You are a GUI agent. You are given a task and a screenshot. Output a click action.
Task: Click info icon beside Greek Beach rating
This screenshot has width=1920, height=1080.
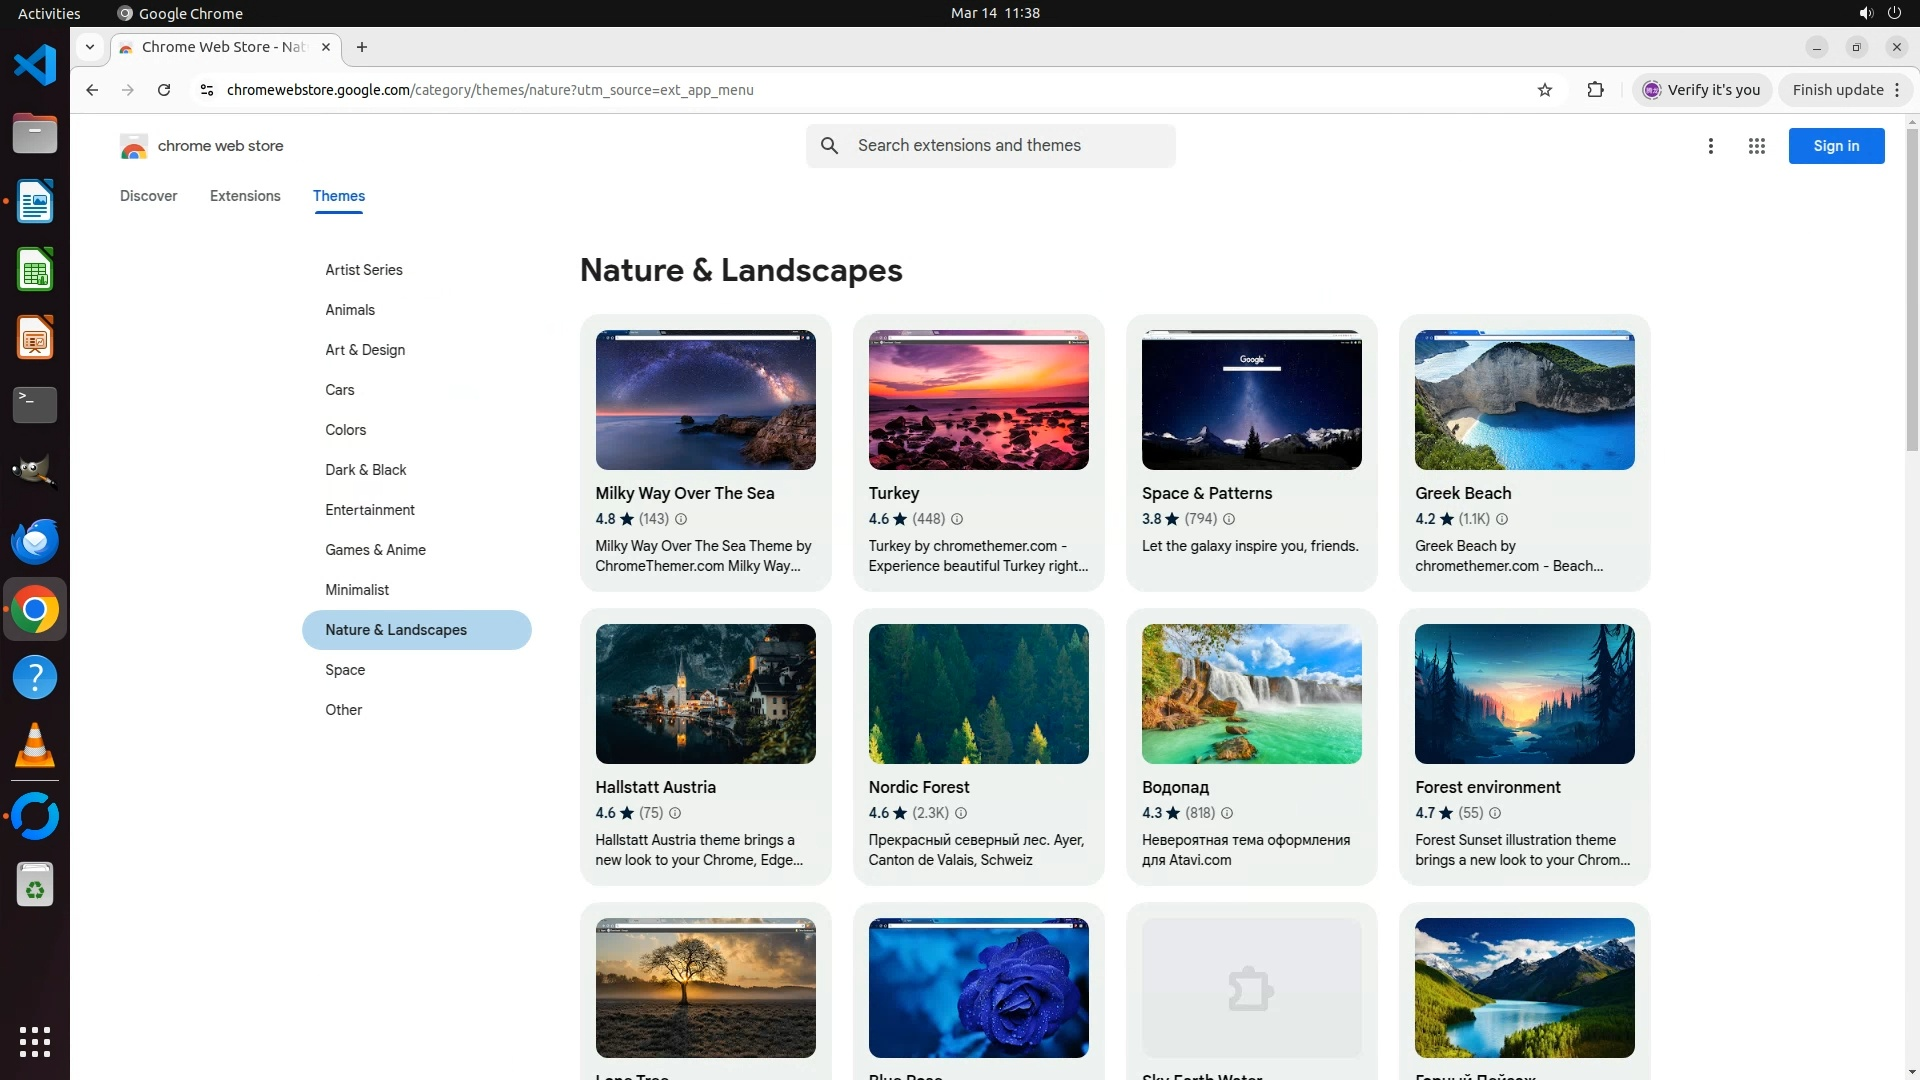tap(1501, 519)
